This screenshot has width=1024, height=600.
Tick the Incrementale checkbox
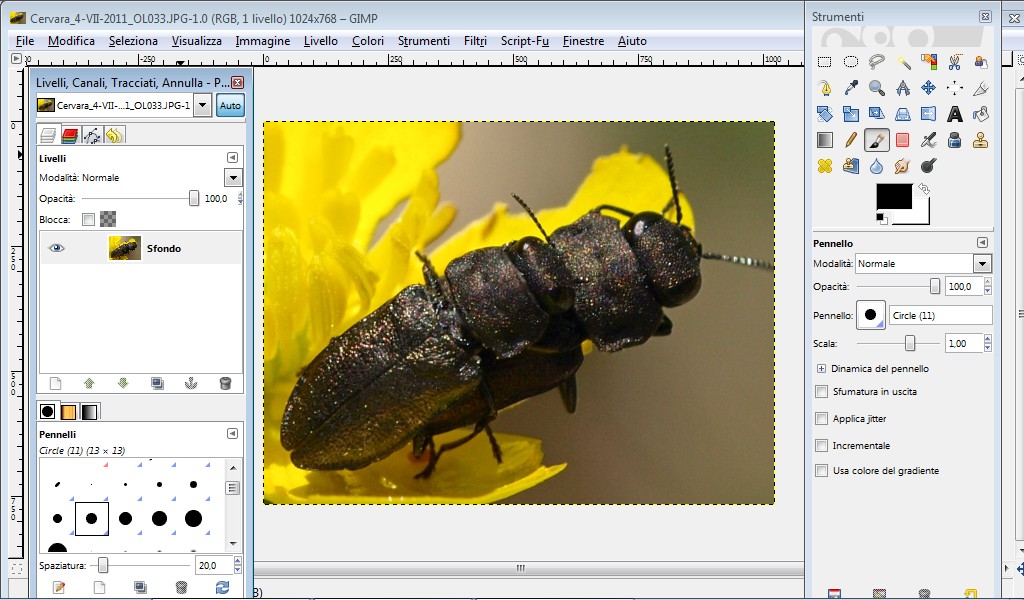pos(822,446)
